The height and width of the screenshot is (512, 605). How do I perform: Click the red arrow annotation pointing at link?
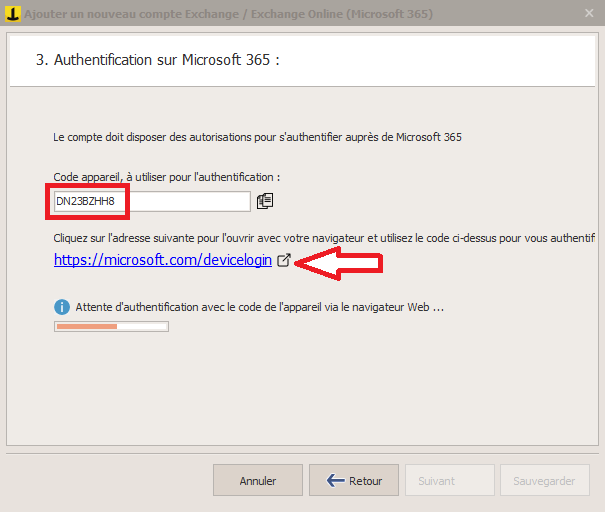coord(339,264)
